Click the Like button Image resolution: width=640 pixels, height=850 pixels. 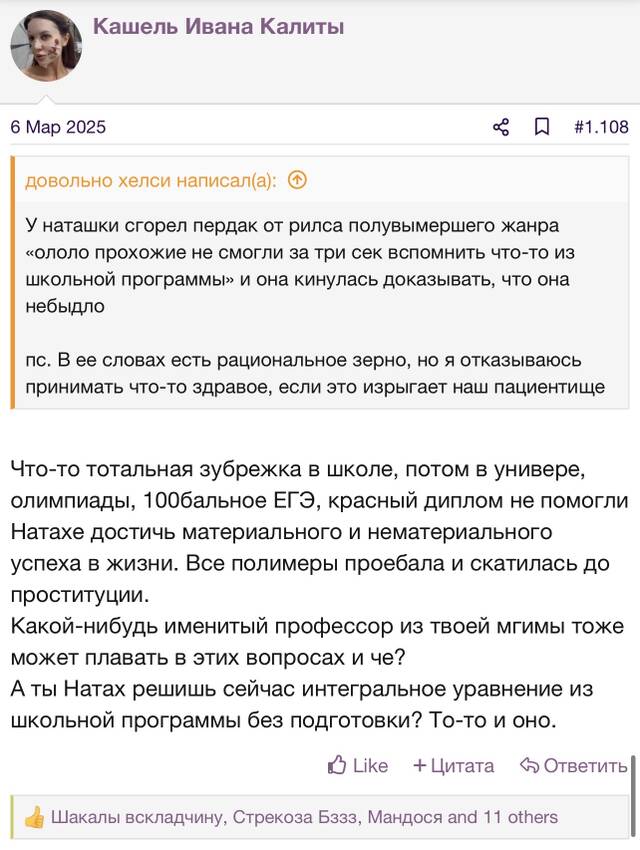[358, 765]
